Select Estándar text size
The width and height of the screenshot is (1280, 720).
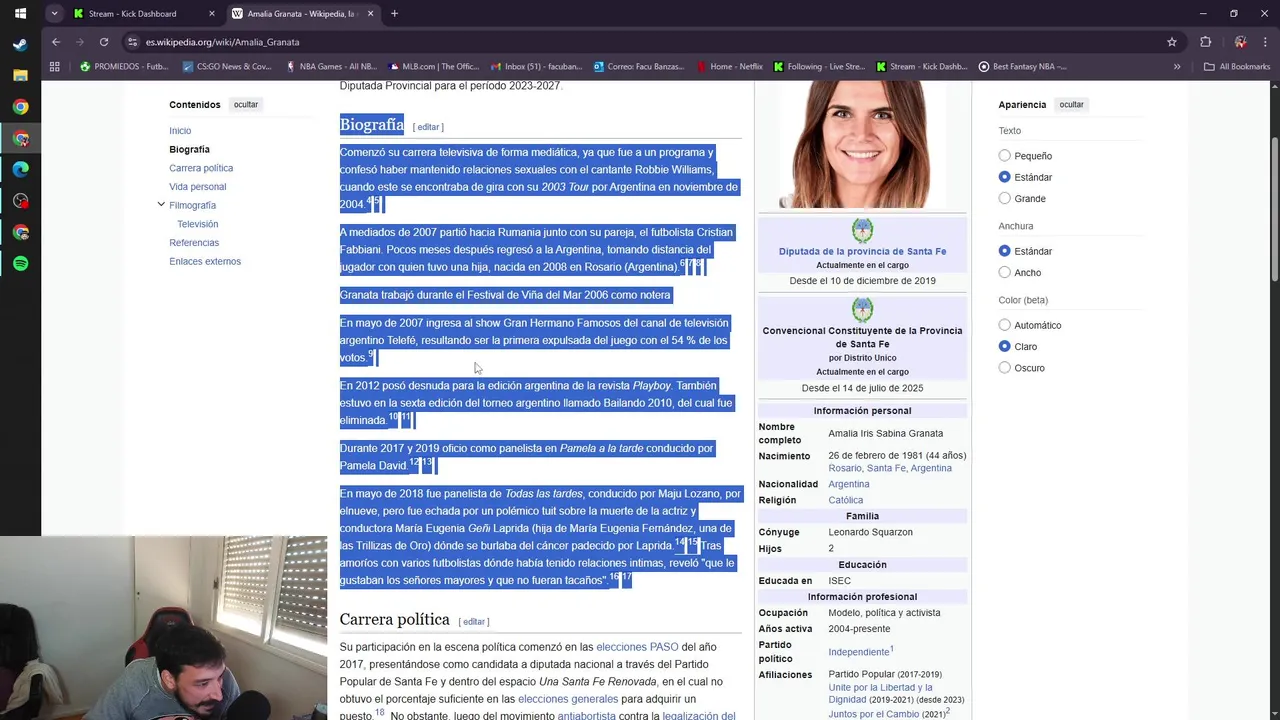click(x=1004, y=177)
